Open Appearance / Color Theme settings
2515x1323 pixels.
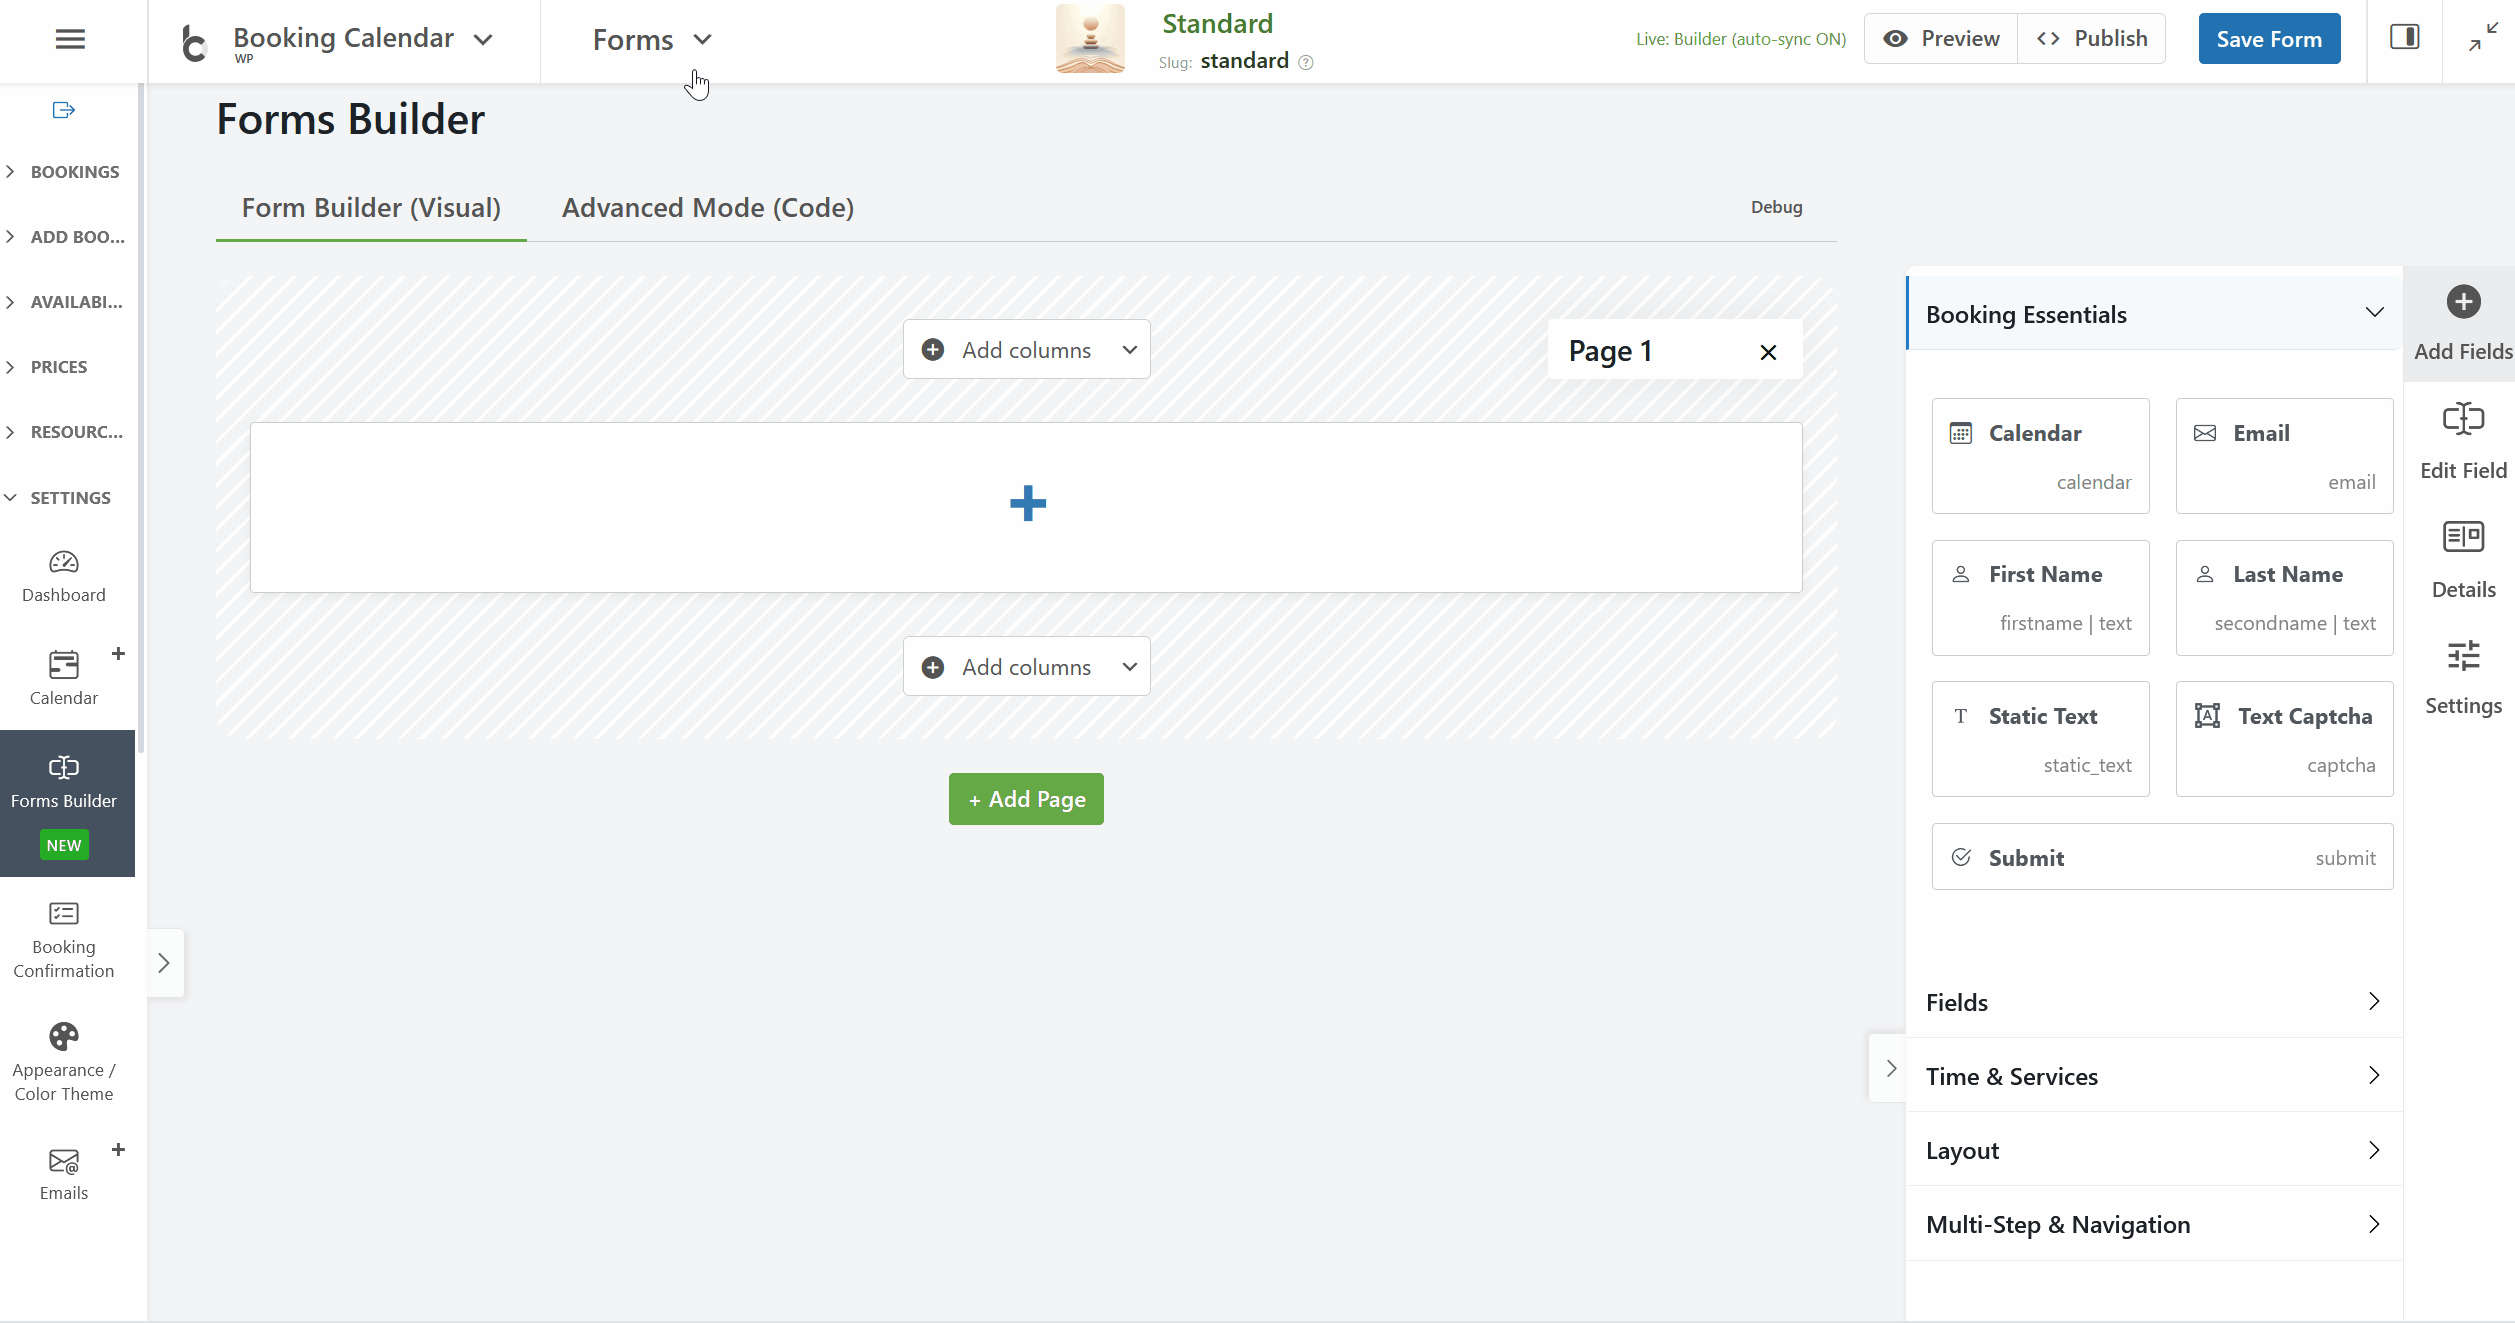pyautogui.click(x=64, y=1061)
